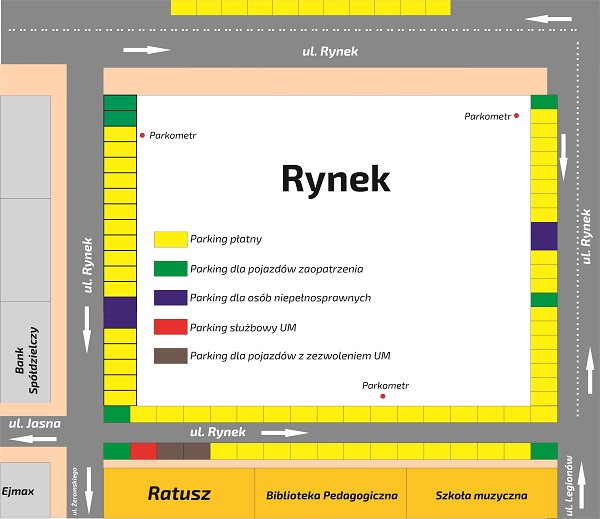Click the yellow Parking płatny legend swatch
The height and width of the screenshot is (519, 600).
(170, 240)
